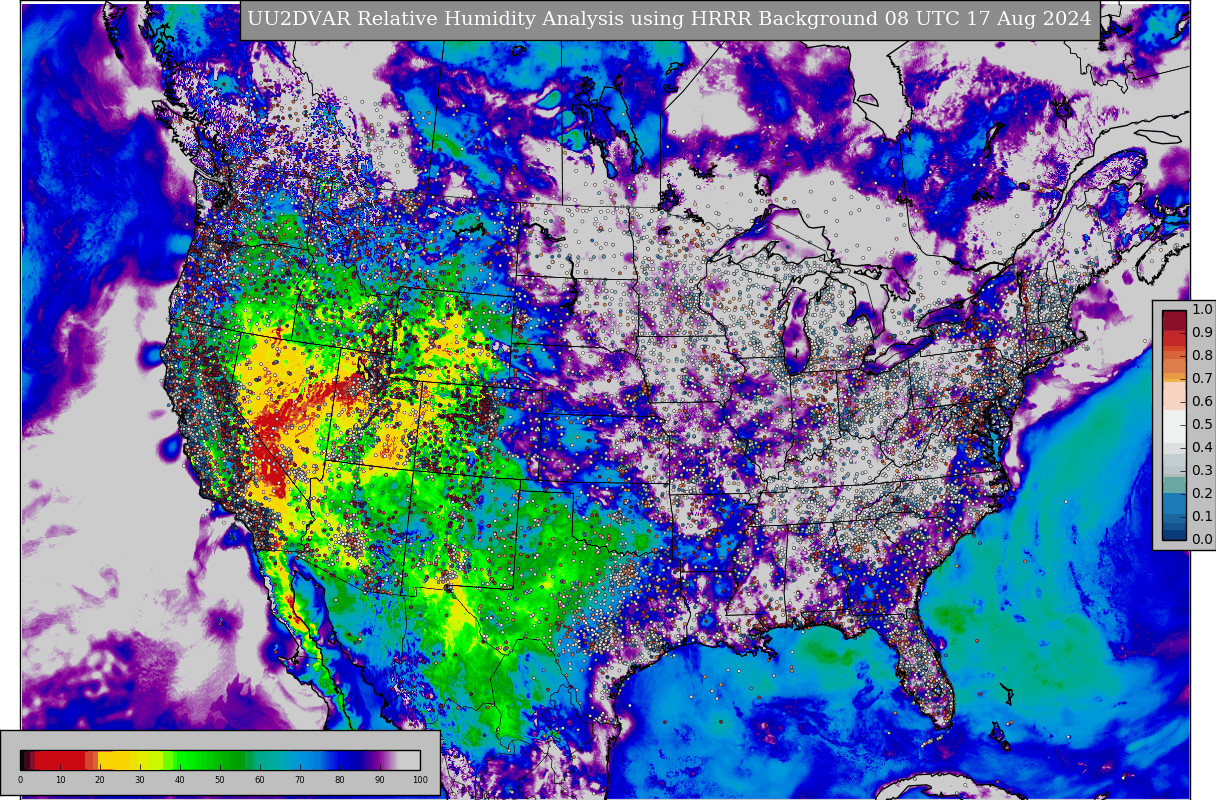1216x800 pixels.
Task: Select the 20 tick label on humidity colorbar
Action: 100,780
